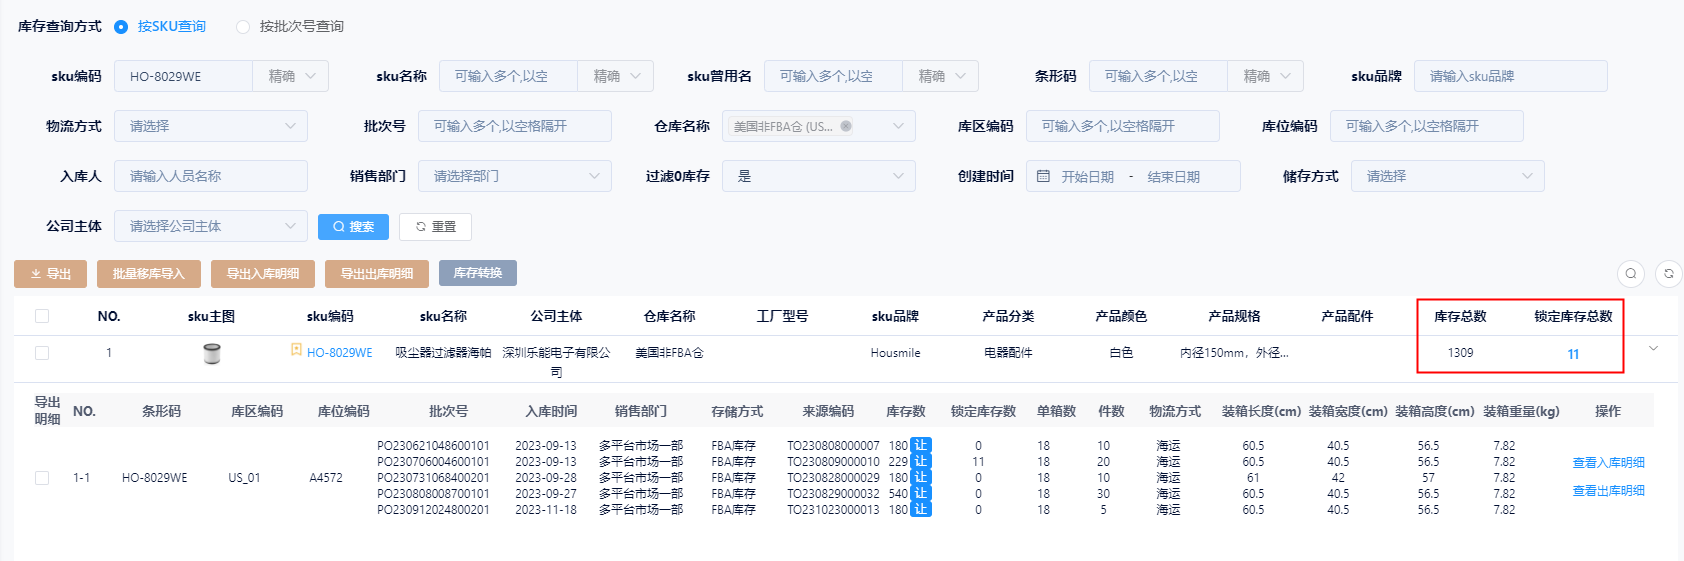Viewport: 1684px width, 561px height.
Task: Click the 美国非FBA仓 warehouse cell in row 1
Action: (x=669, y=353)
